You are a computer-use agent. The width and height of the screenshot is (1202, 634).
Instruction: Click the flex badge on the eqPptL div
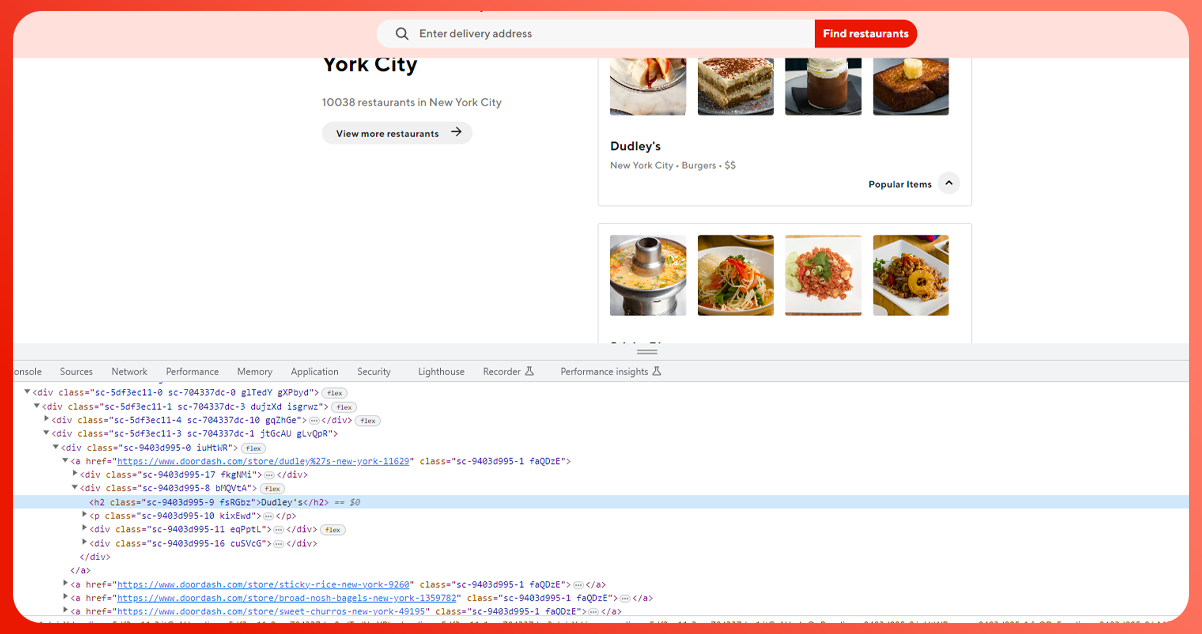[333, 530]
